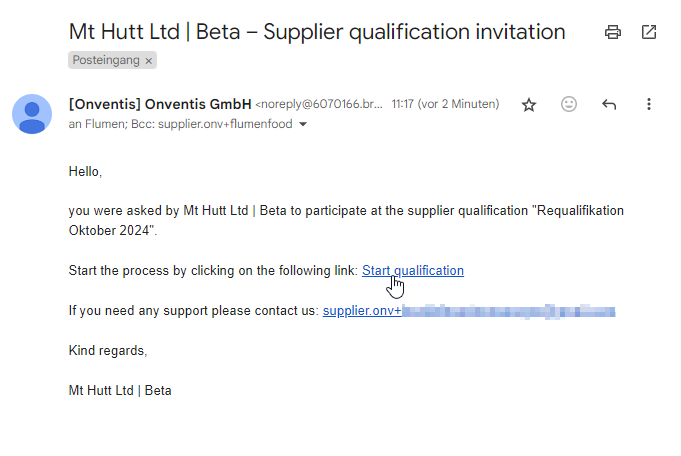Click the sender's profile avatar

[32, 113]
